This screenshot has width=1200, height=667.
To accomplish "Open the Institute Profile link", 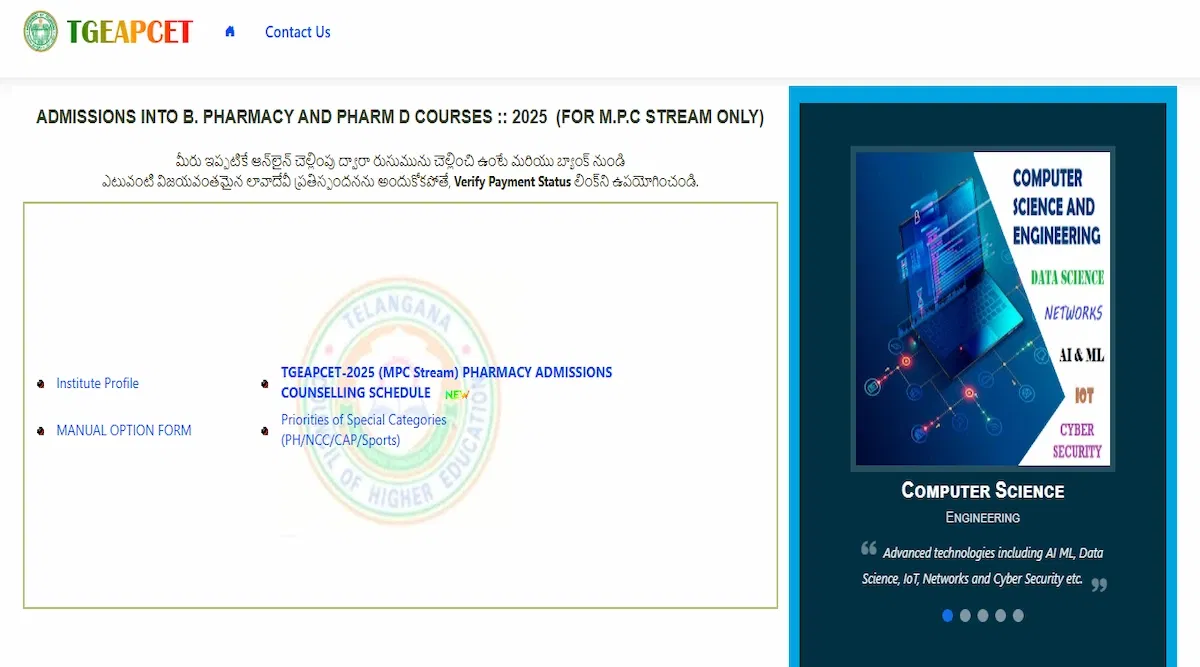I will tap(97, 383).
